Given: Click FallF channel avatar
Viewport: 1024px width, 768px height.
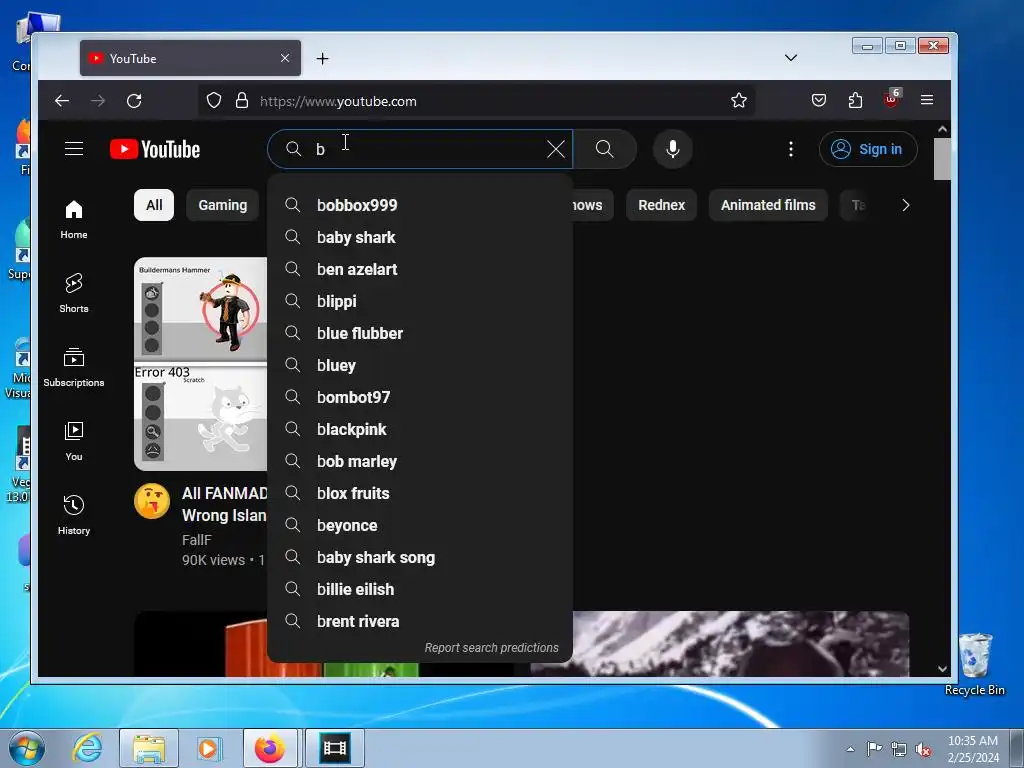Looking at the screenshot, I should click(152, 501).
